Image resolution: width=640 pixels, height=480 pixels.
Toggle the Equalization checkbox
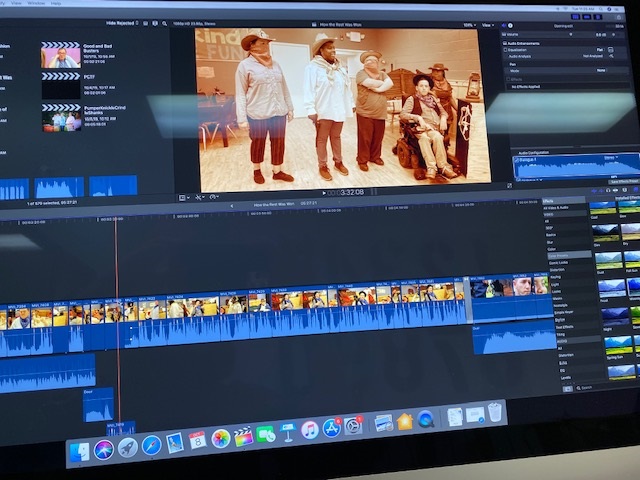(x=506, y=50)
